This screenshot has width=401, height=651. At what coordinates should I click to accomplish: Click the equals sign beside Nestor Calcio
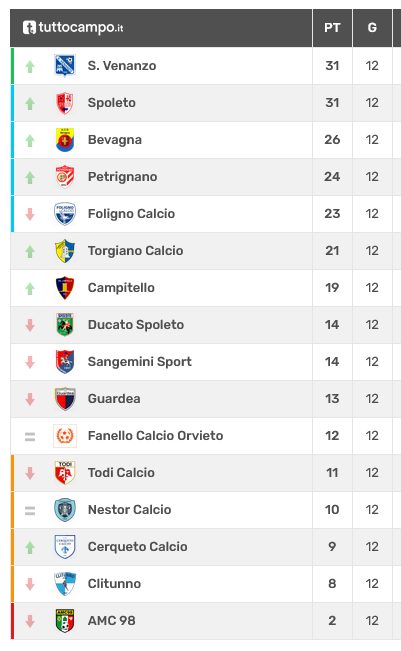(30, 511)
